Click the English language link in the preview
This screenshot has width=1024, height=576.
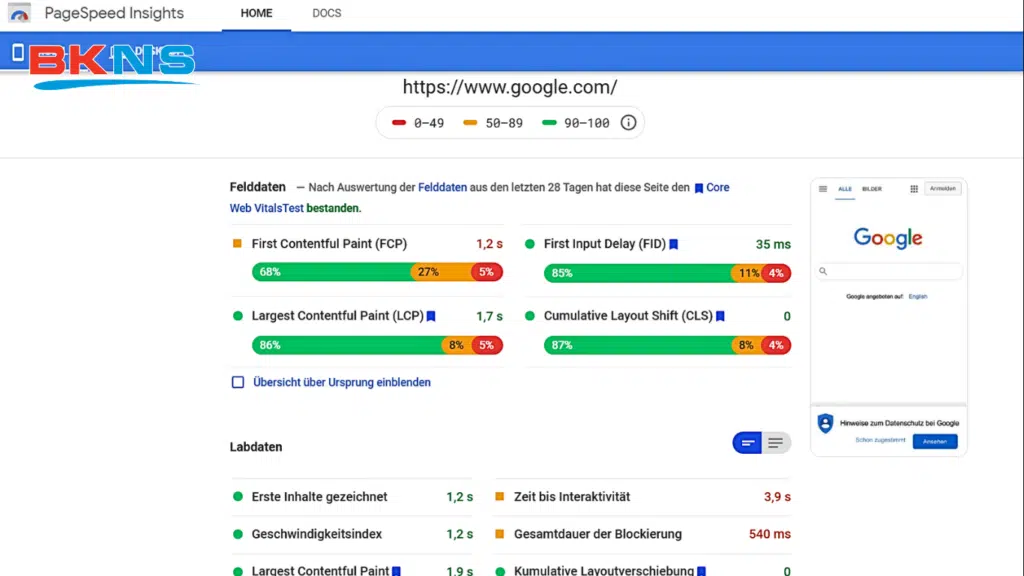click(x=918, y=296)
